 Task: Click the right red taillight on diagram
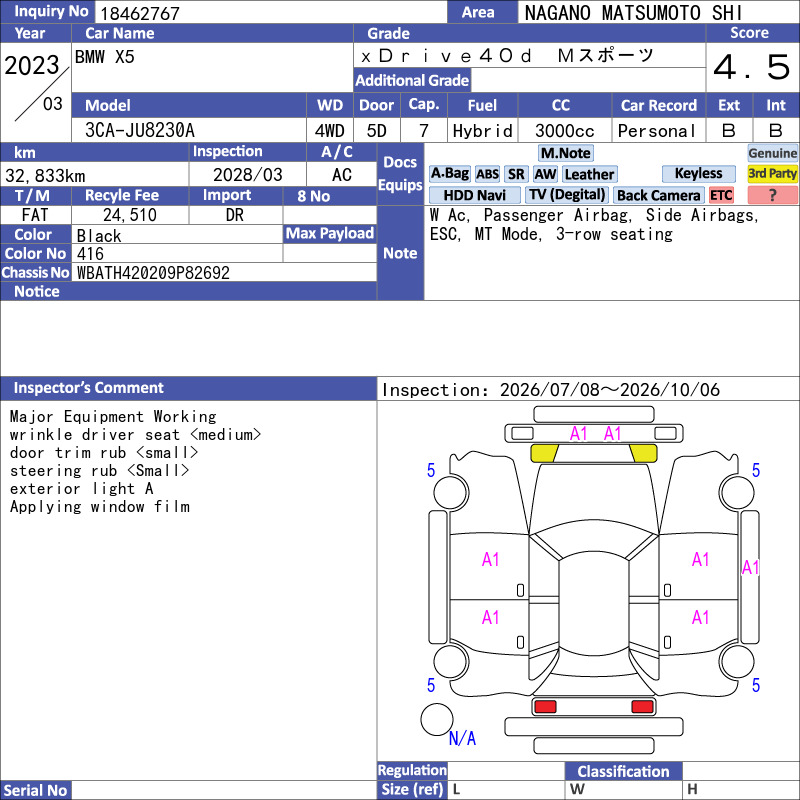(642, 707)
